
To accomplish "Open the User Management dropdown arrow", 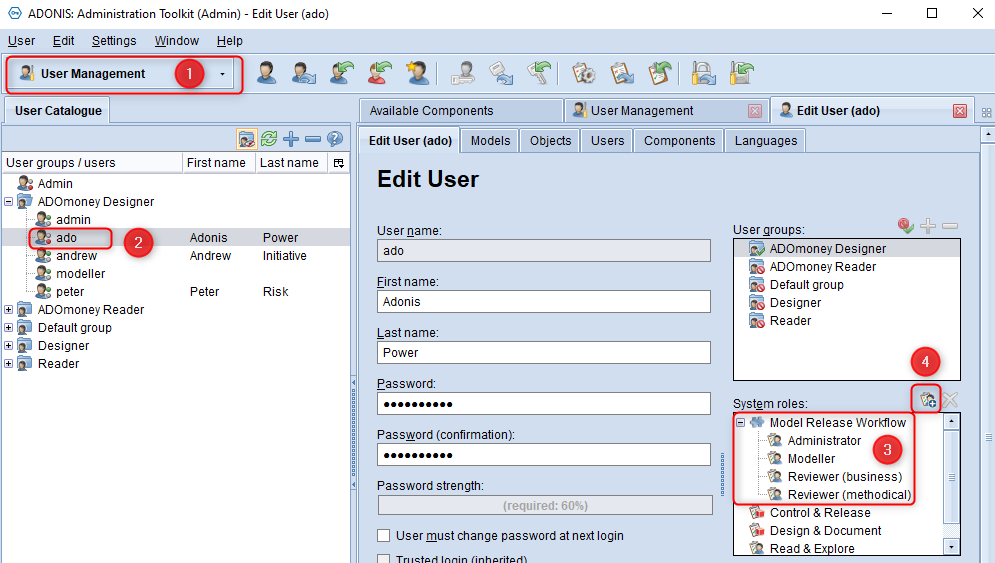I will click(222, 74).
